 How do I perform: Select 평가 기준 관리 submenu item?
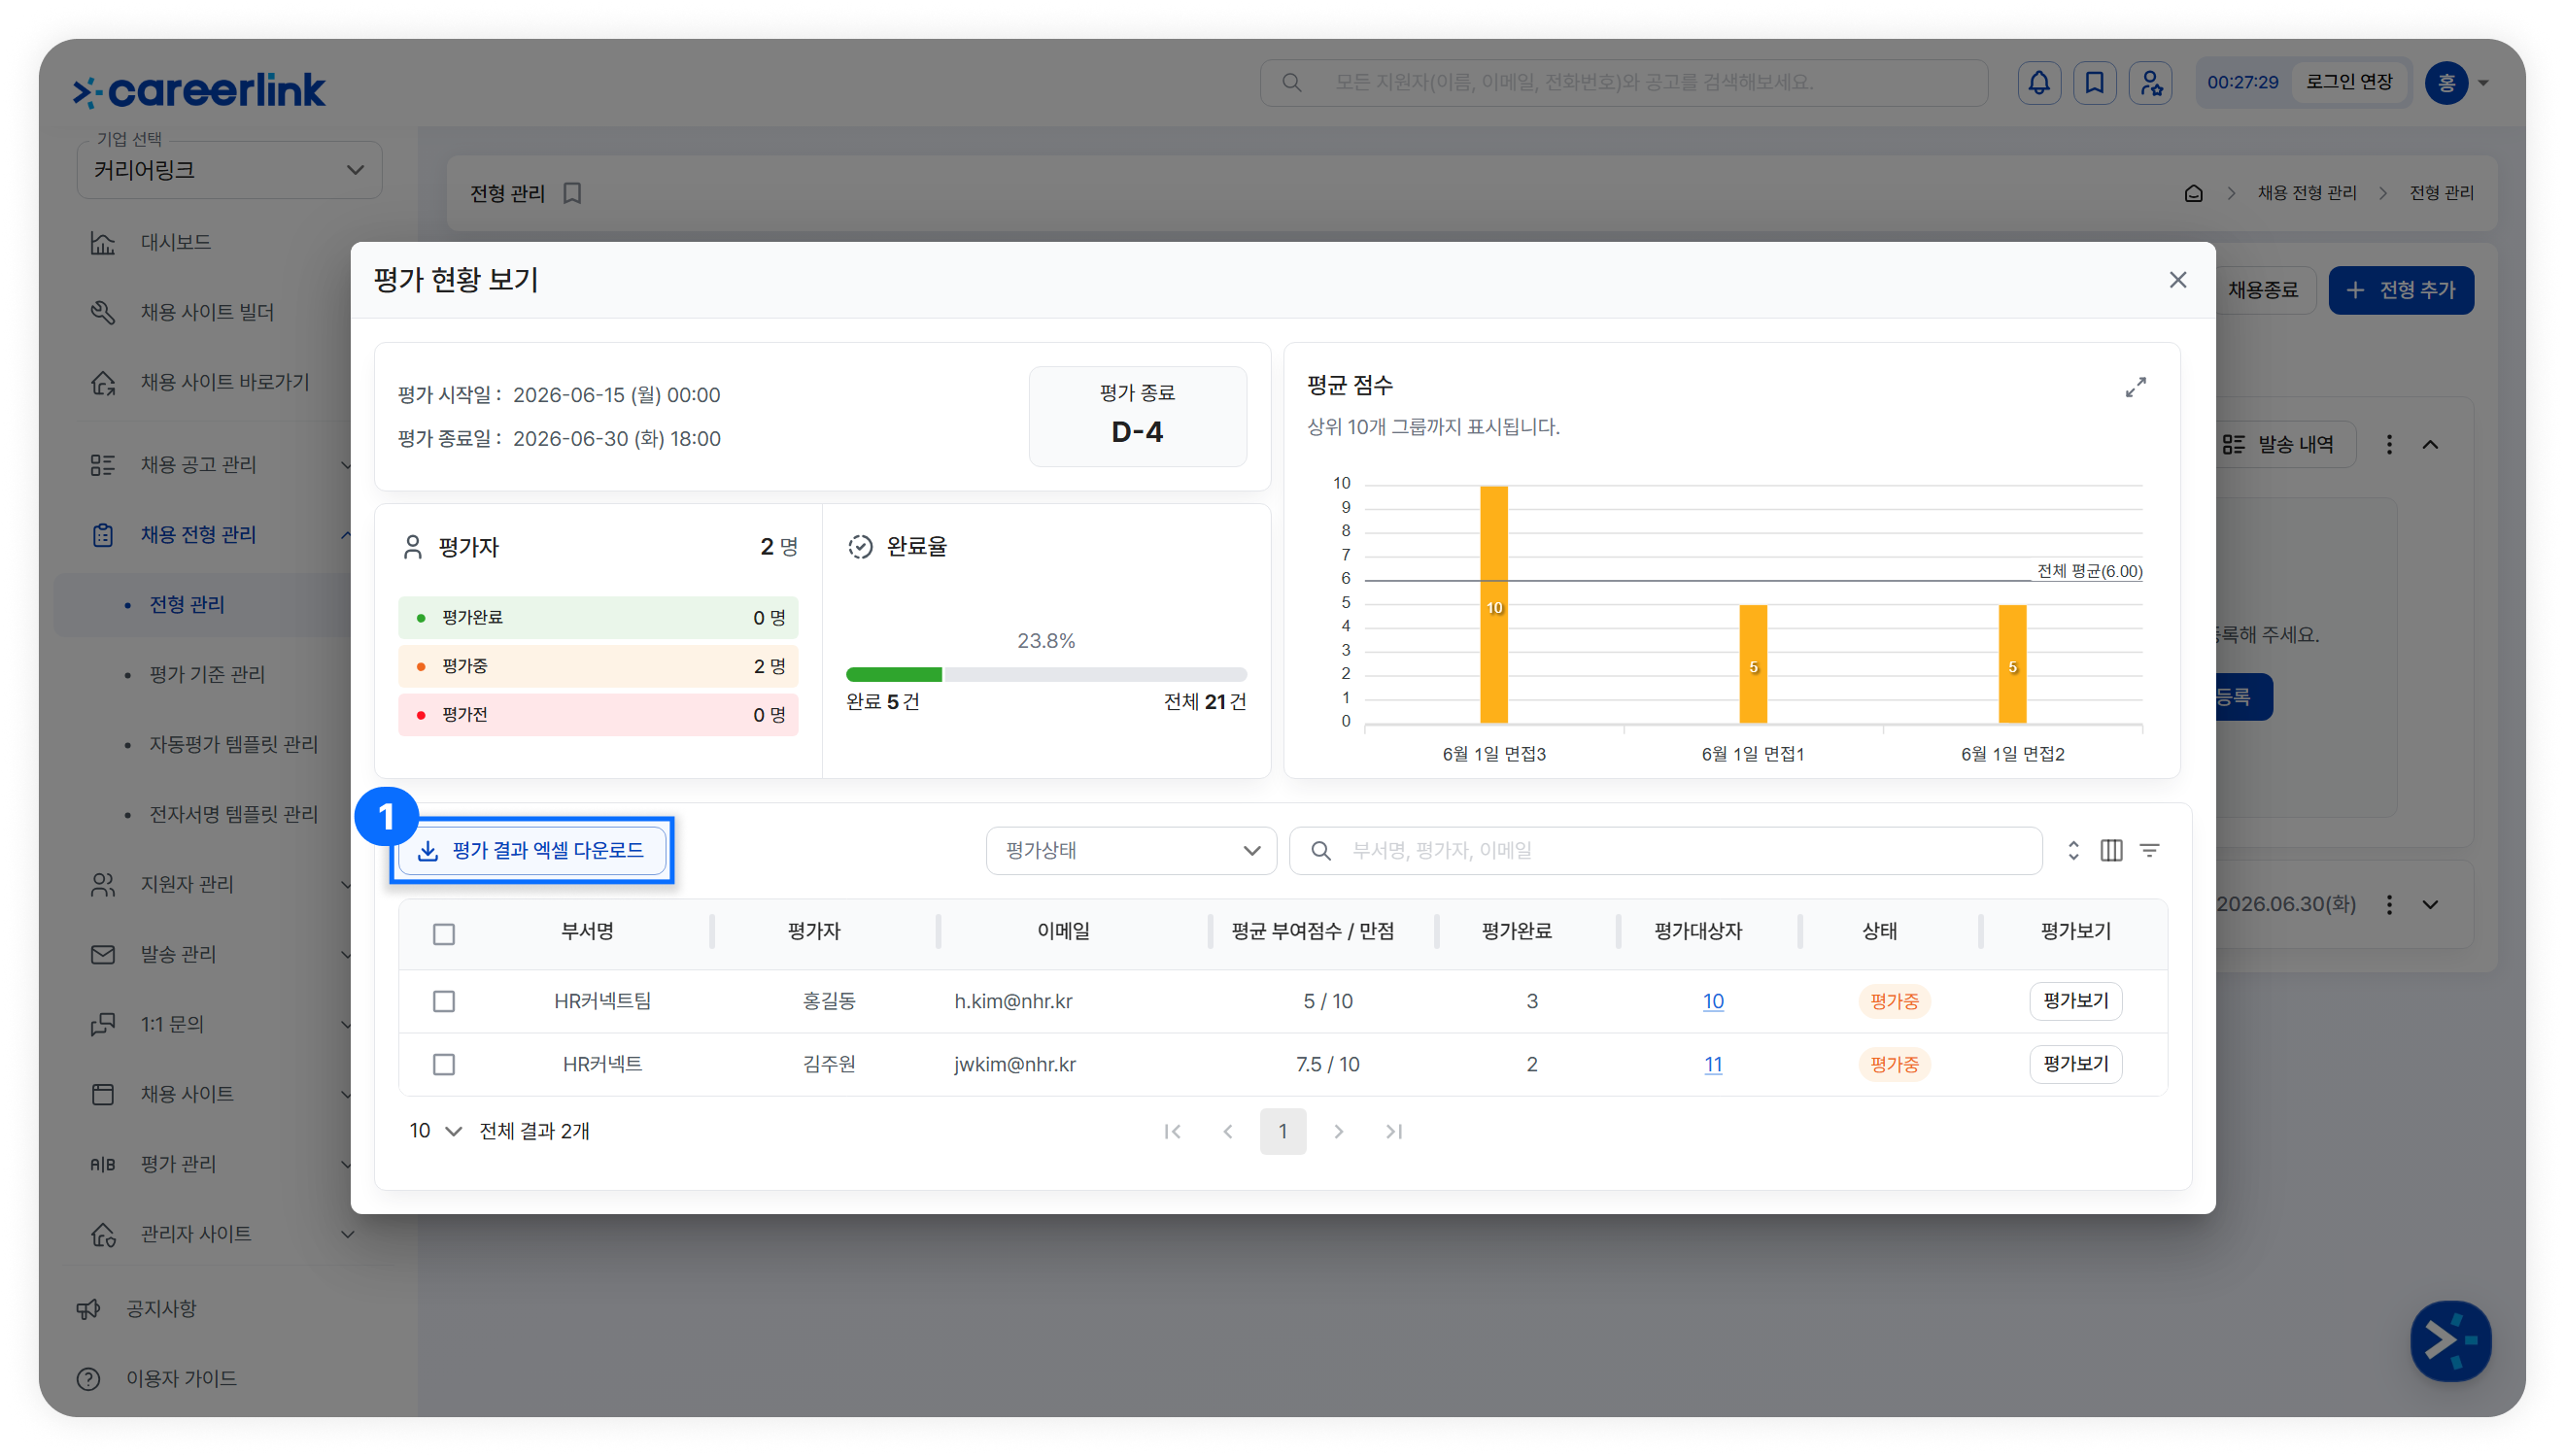point(207,675)
